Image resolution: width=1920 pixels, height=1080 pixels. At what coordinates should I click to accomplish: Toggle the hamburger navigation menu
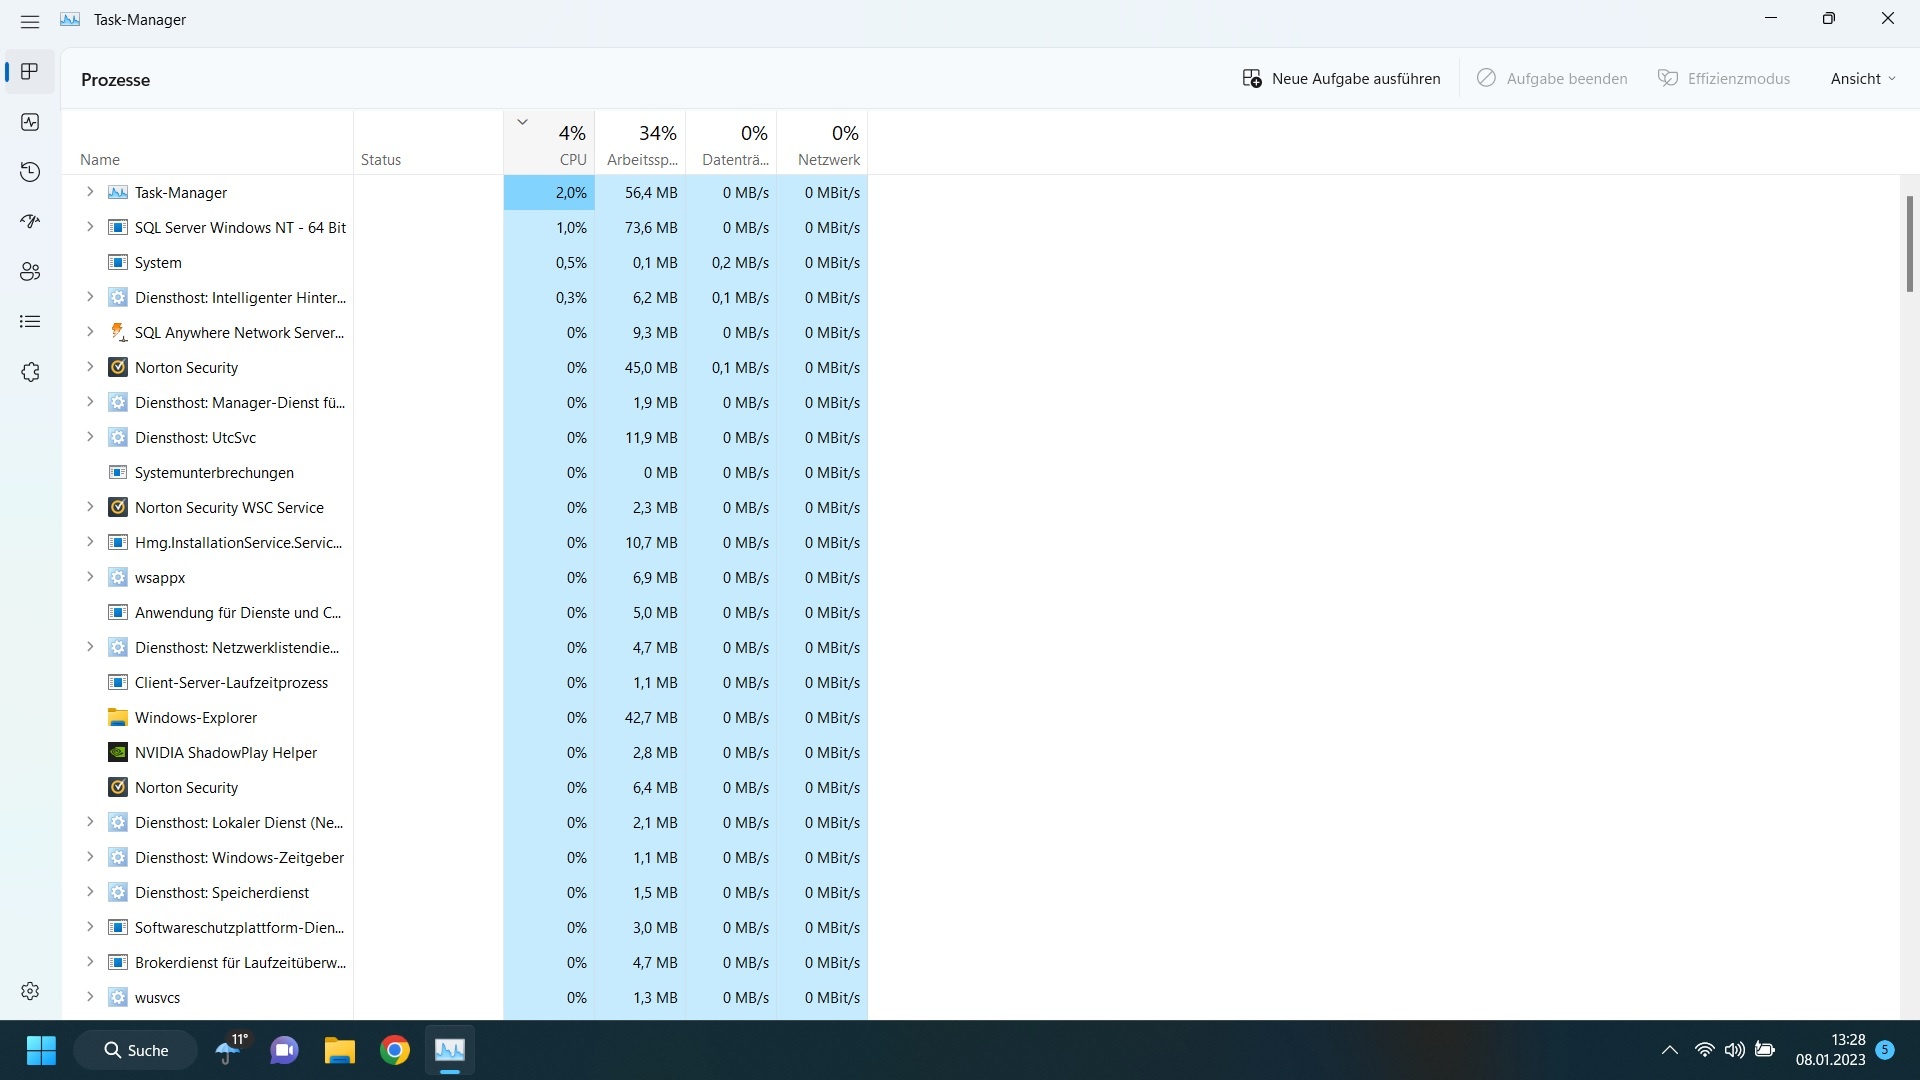coord(30,21)
